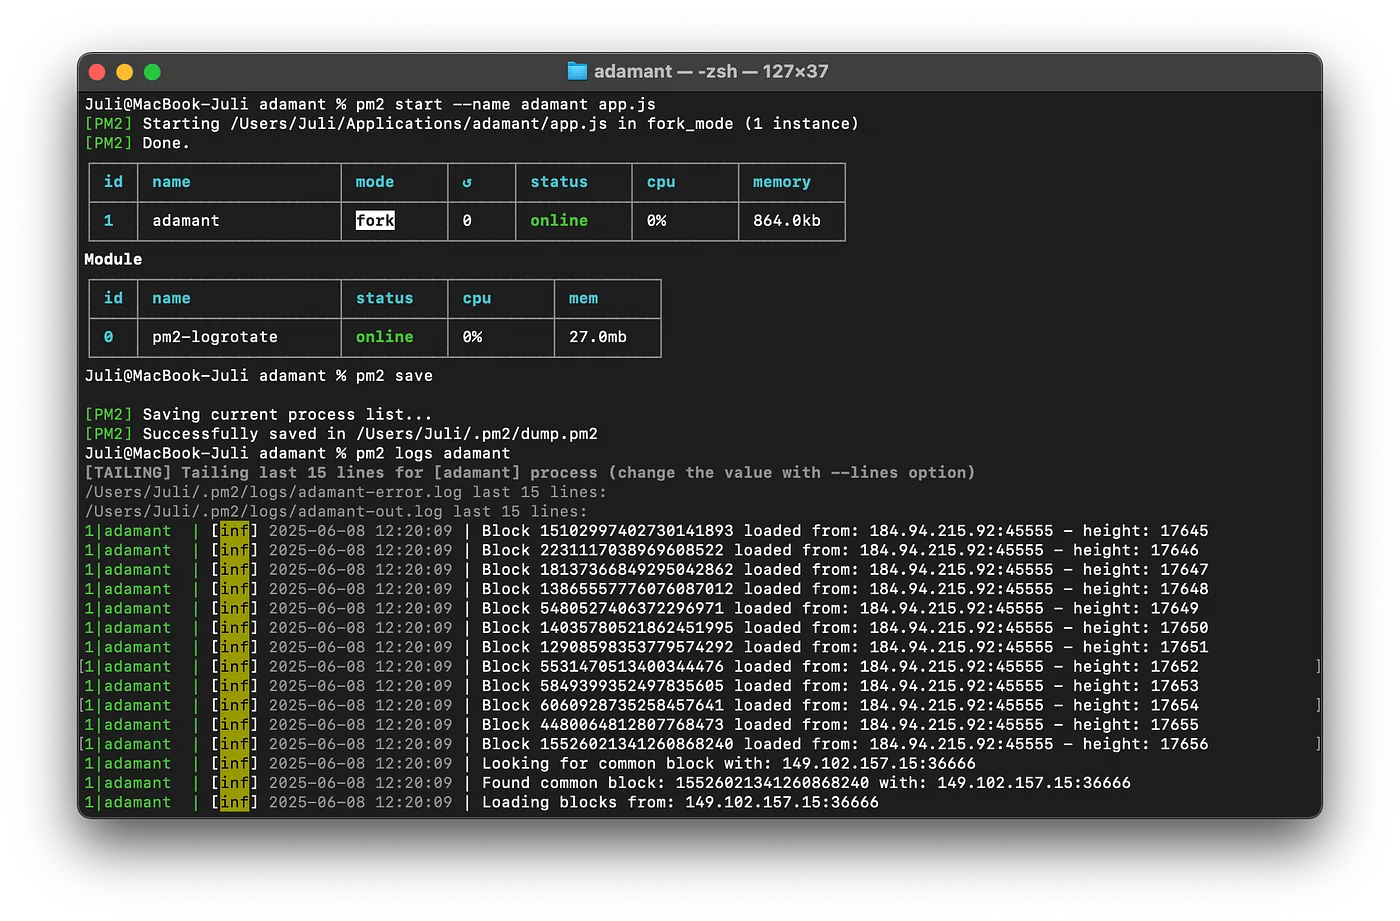
Task: Click block ID '5531470513400344476'
Action: (632, 667)
